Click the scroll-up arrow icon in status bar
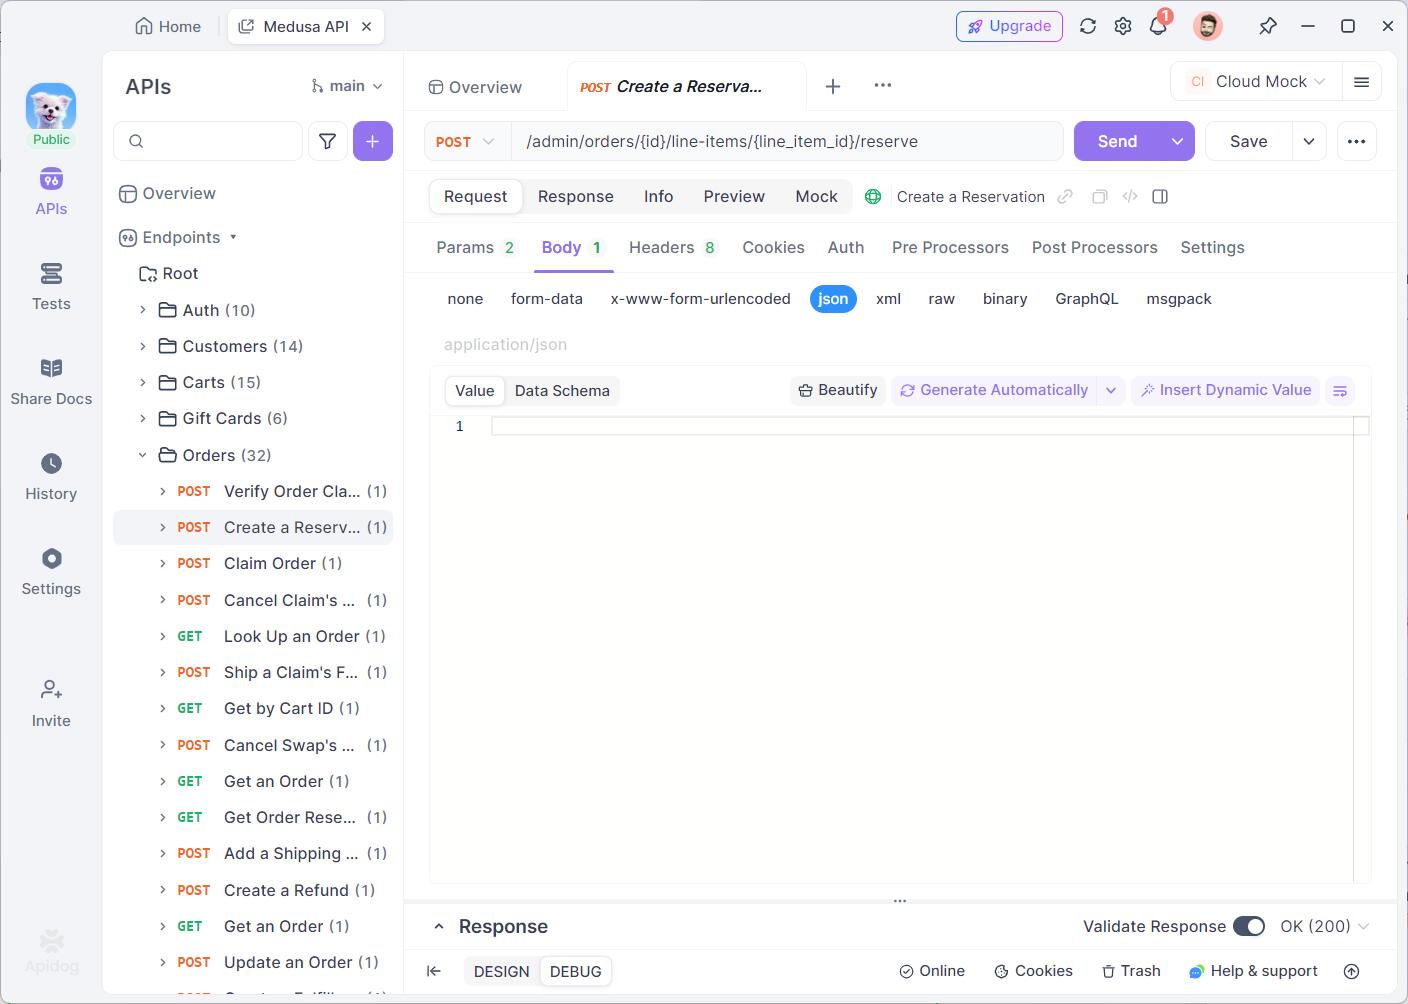Image resolution: width=1408 pixels, height=1004 pixels. tap(1351, 971)
